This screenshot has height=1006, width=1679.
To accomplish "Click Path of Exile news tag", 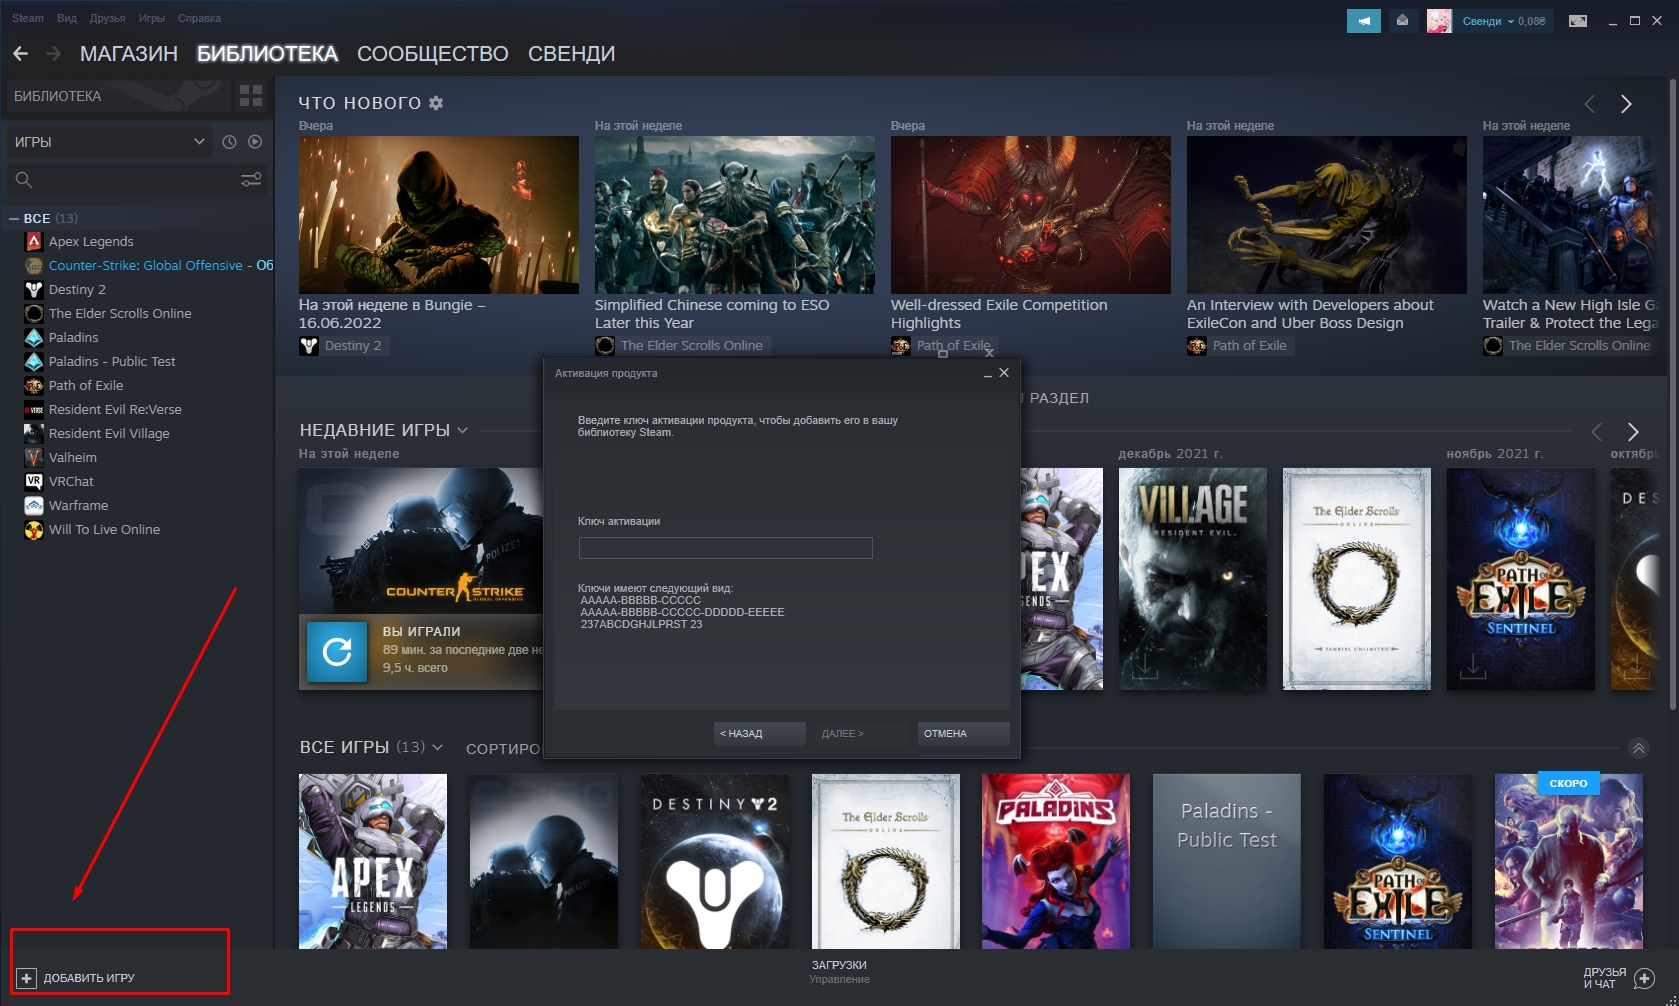I will tap(1240, 346).
